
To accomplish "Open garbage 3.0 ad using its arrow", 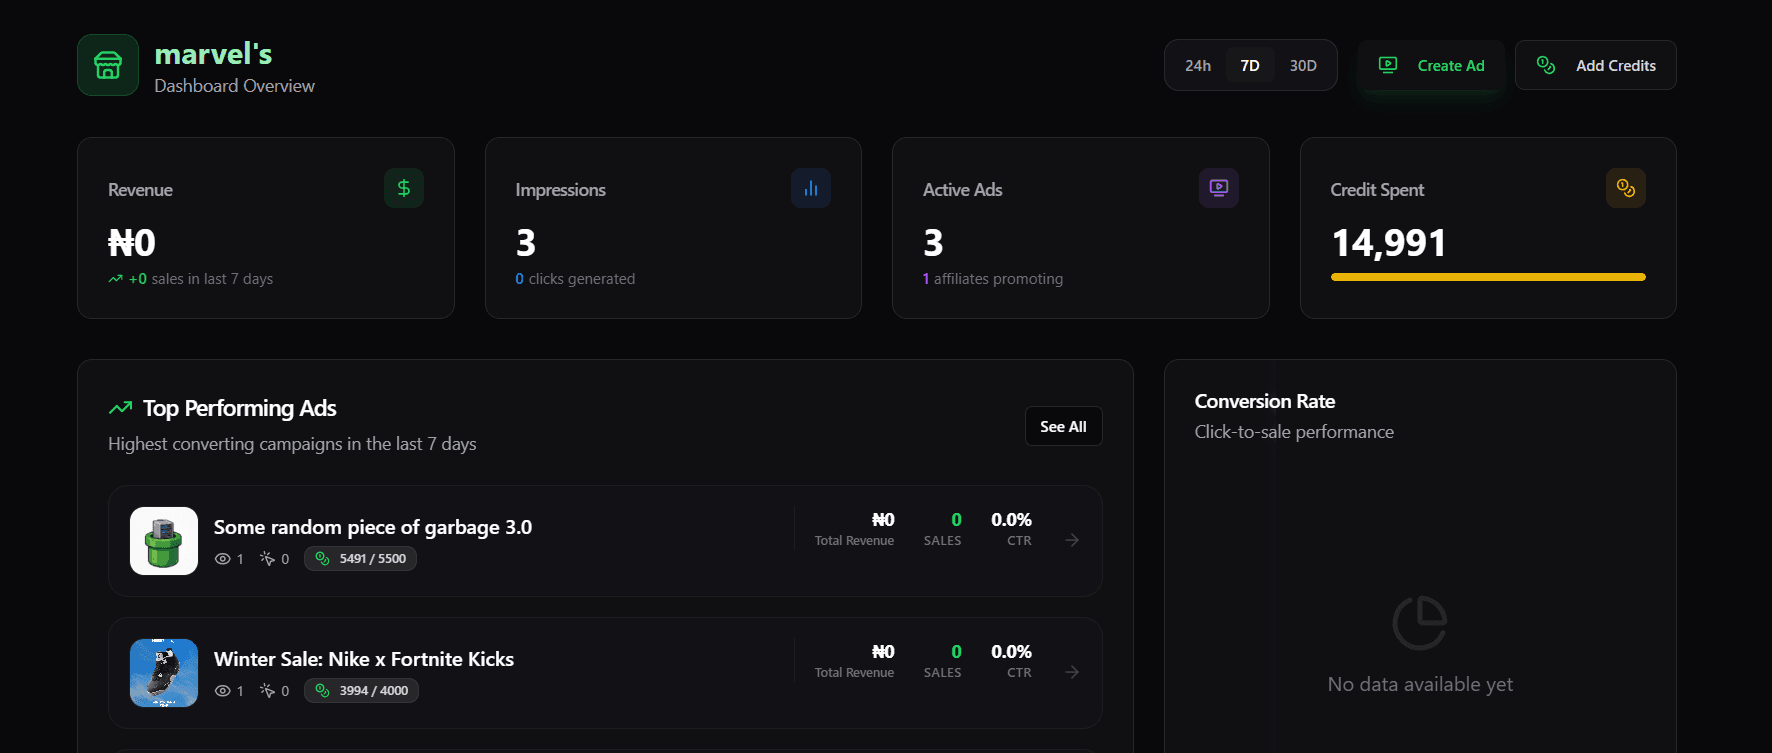I will pyautogui.click(x=1072, y=540).
